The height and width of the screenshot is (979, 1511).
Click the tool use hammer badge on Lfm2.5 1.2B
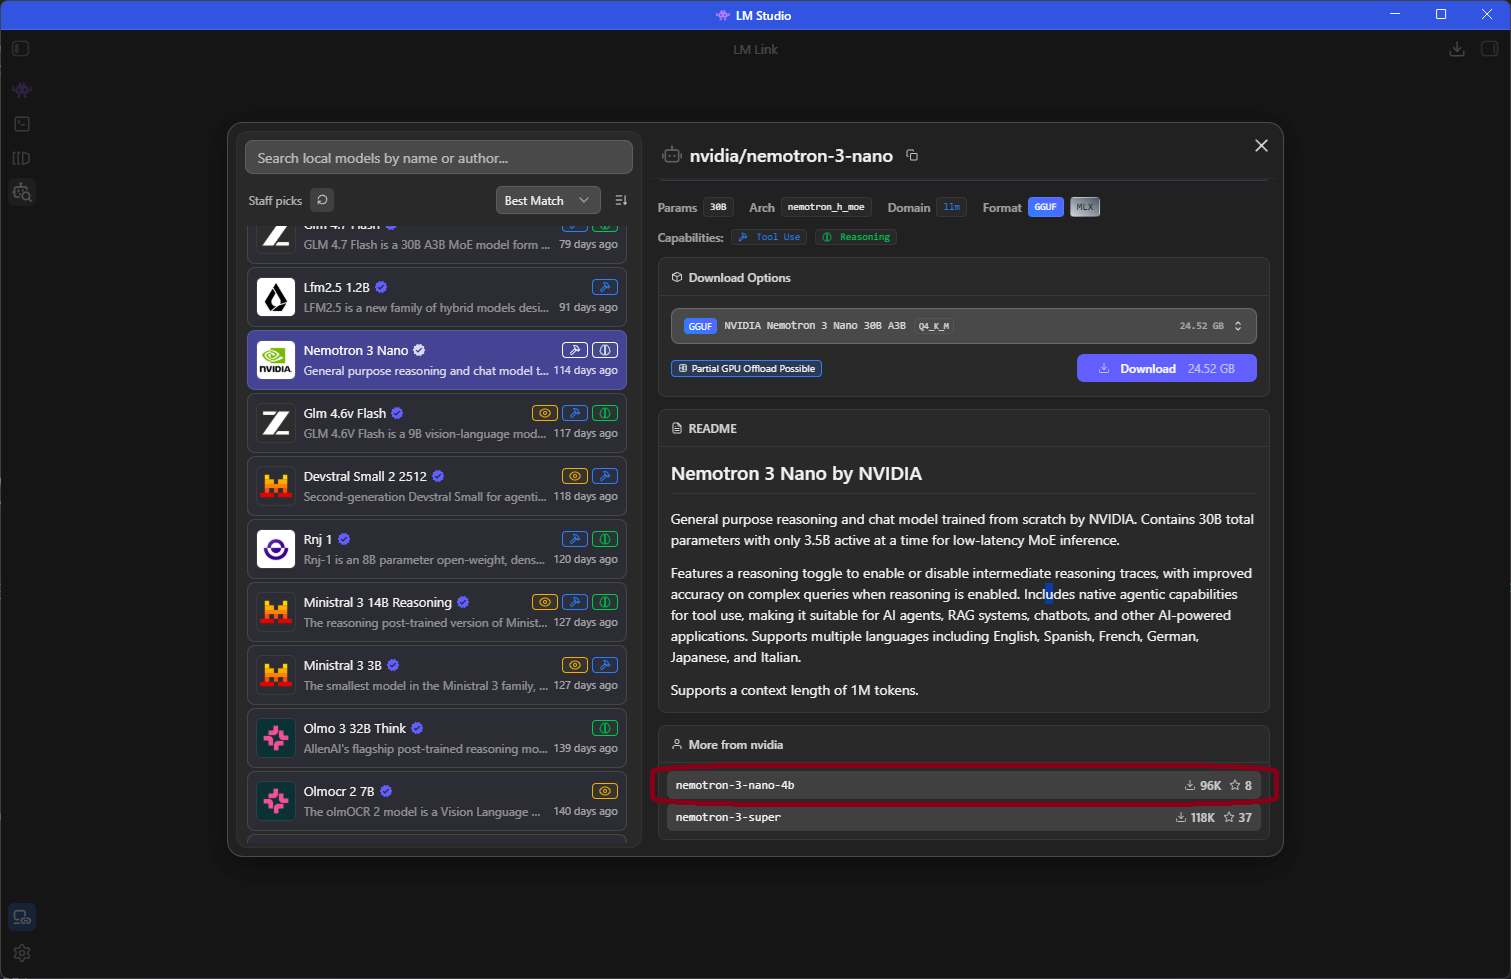[605, 287]
